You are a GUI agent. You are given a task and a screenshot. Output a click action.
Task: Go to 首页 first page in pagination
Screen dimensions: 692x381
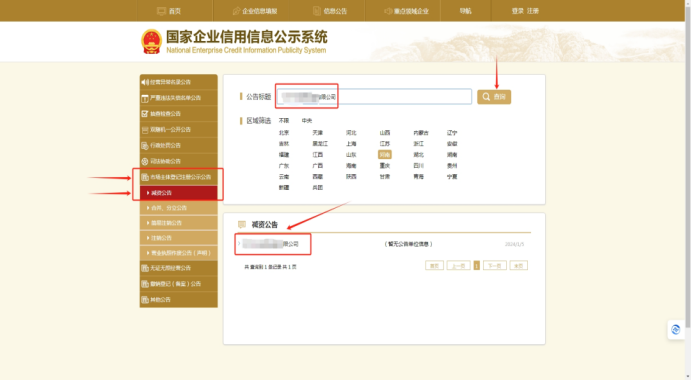click(x=434, y=266)
